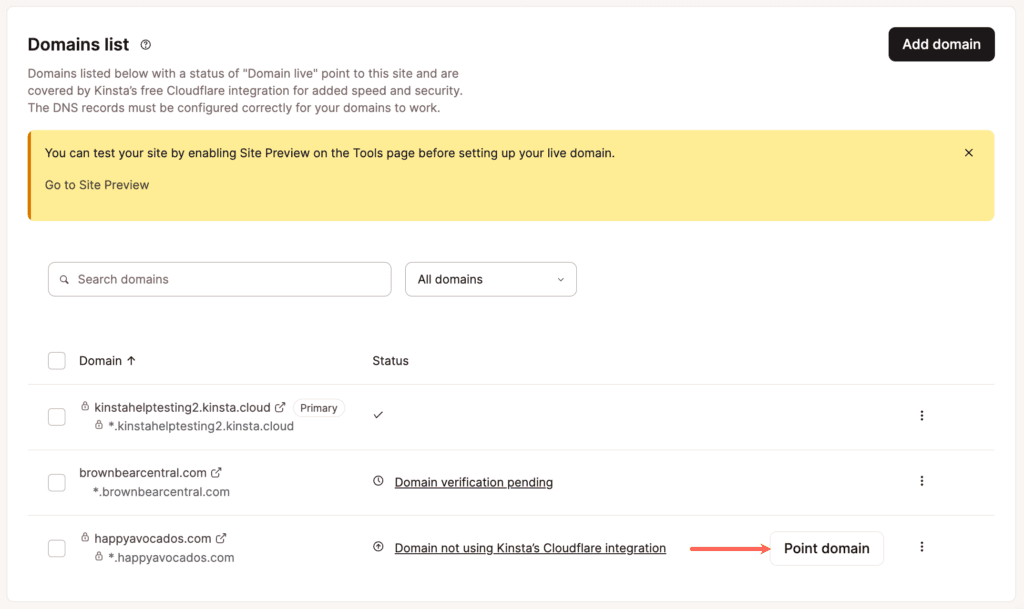The image size is (1024, 609).
Task: Open Domain not using Kinsta's Cloudflare integration link
Action: 530,548
